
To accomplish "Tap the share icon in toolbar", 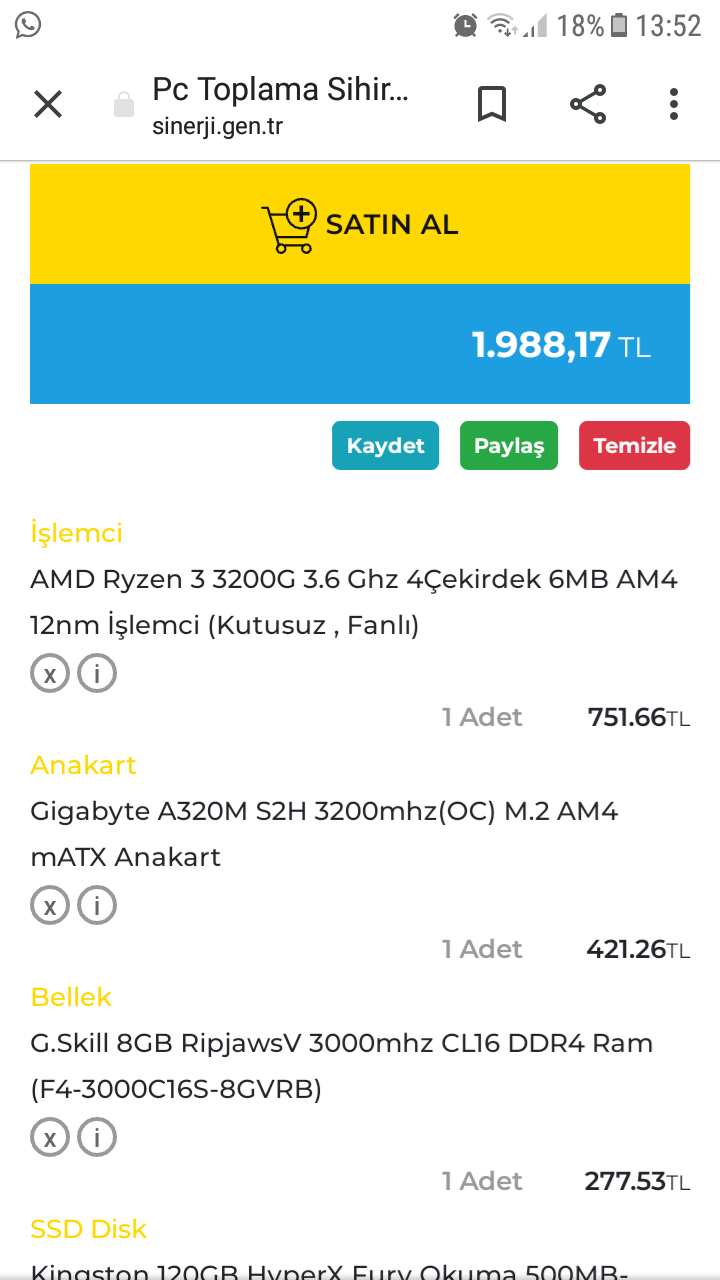I will coord(588,104).
